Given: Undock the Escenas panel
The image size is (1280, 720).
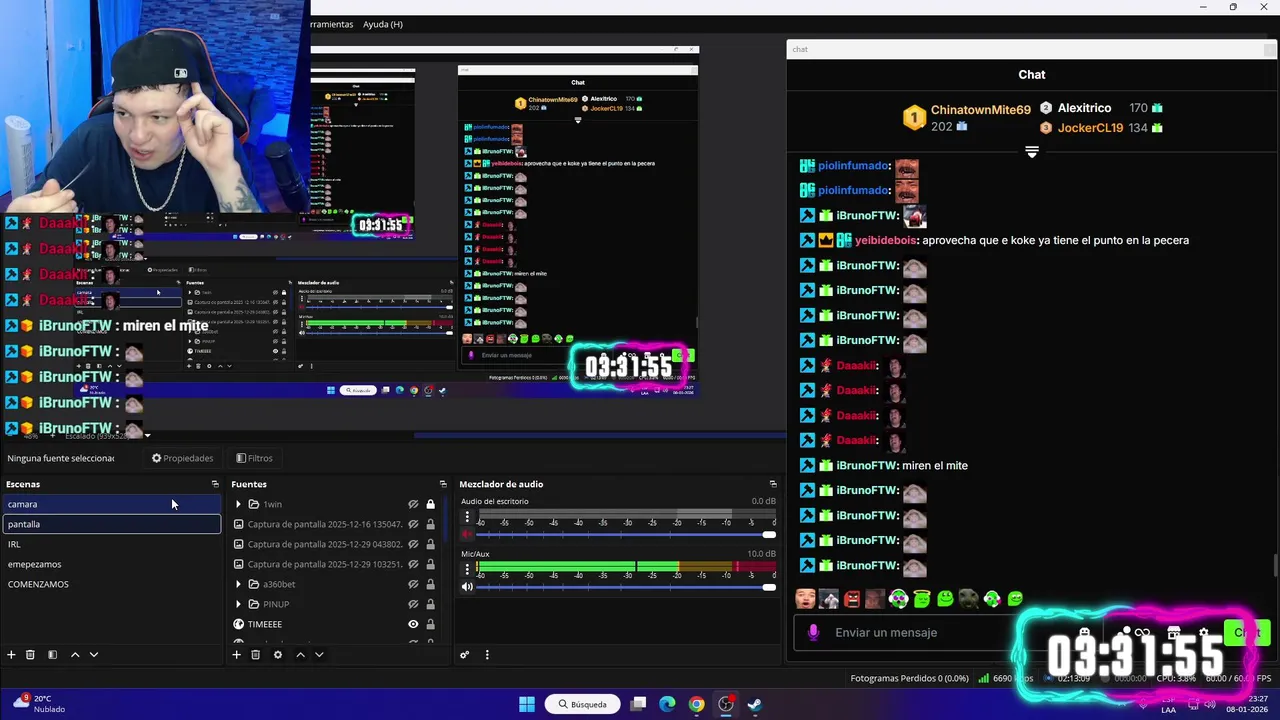Looking at the screenshot, I should [x=215, y=484].
